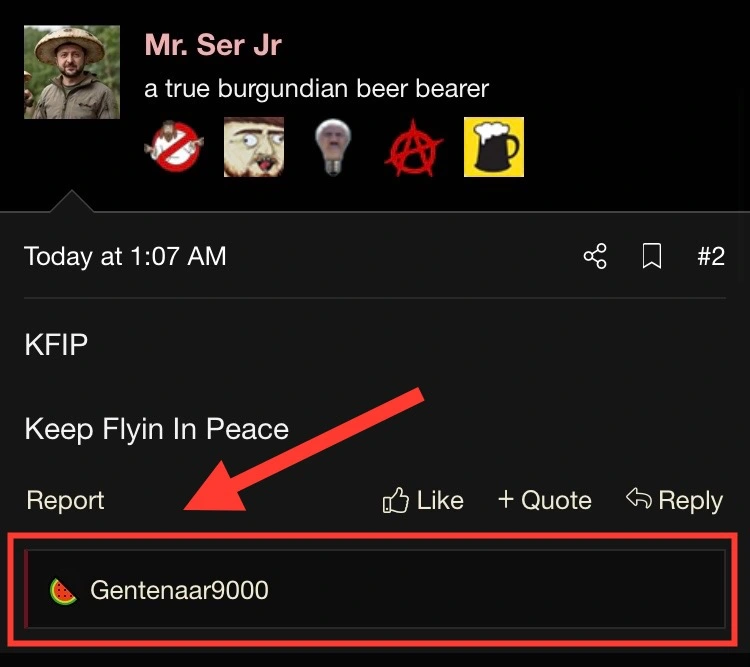The image size is (750, 667).
Task: Click the watermelon reaction icon
Action: pos(63,591)
